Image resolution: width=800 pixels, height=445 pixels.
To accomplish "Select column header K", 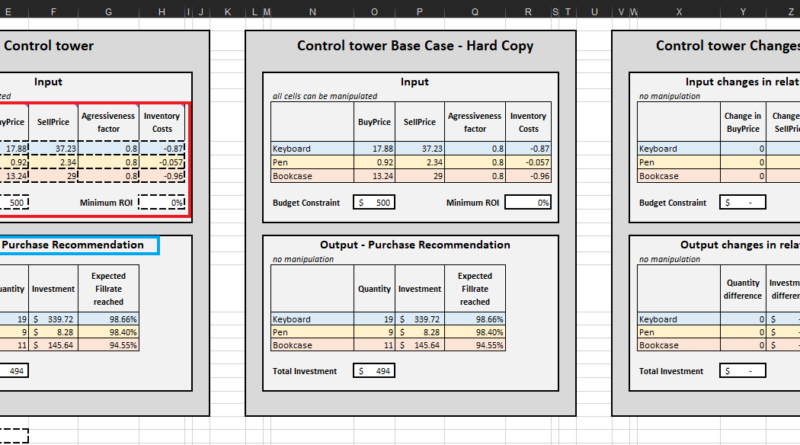I will tap(228, 12).
